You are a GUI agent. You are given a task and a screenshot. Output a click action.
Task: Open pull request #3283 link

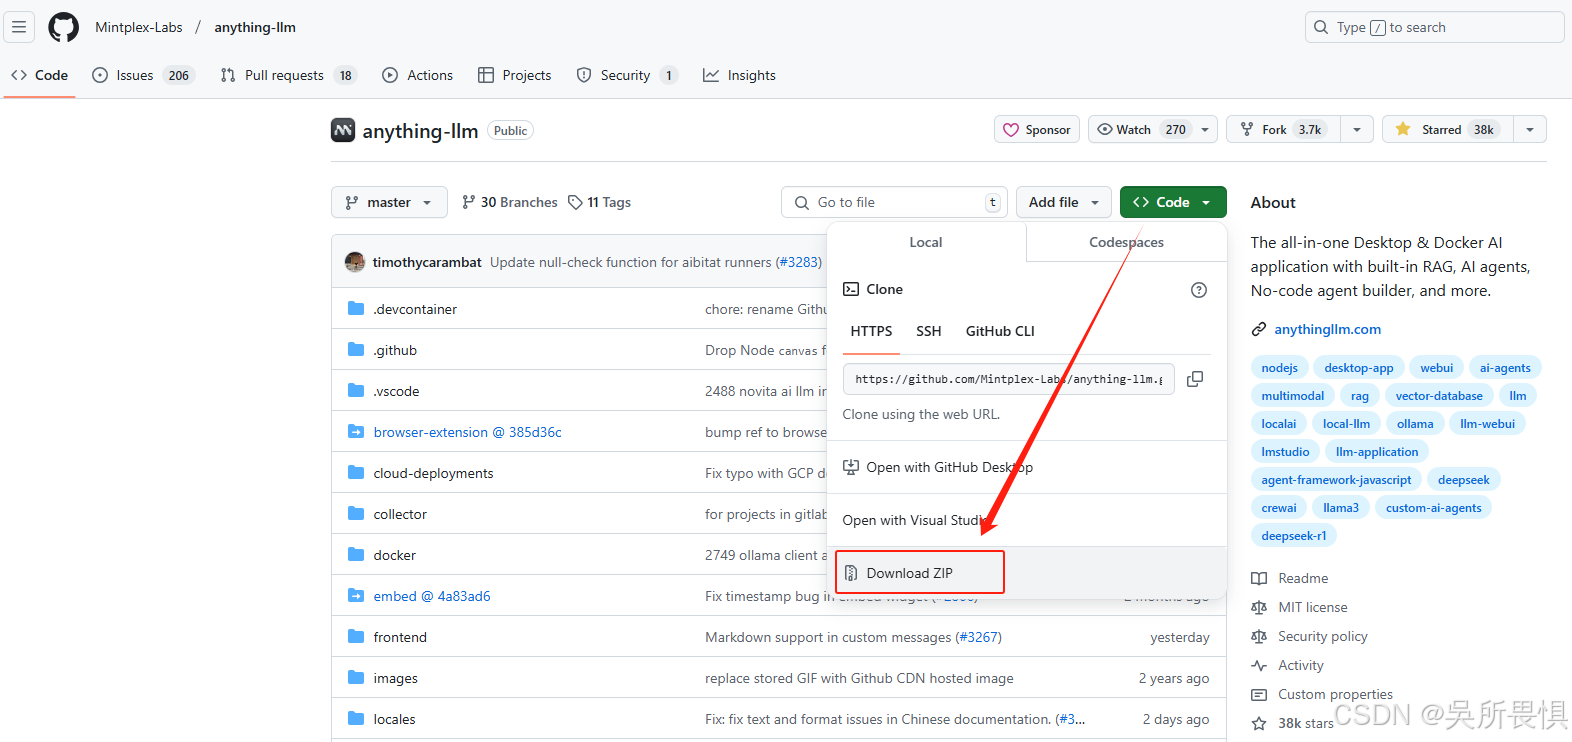coord(799,262)
